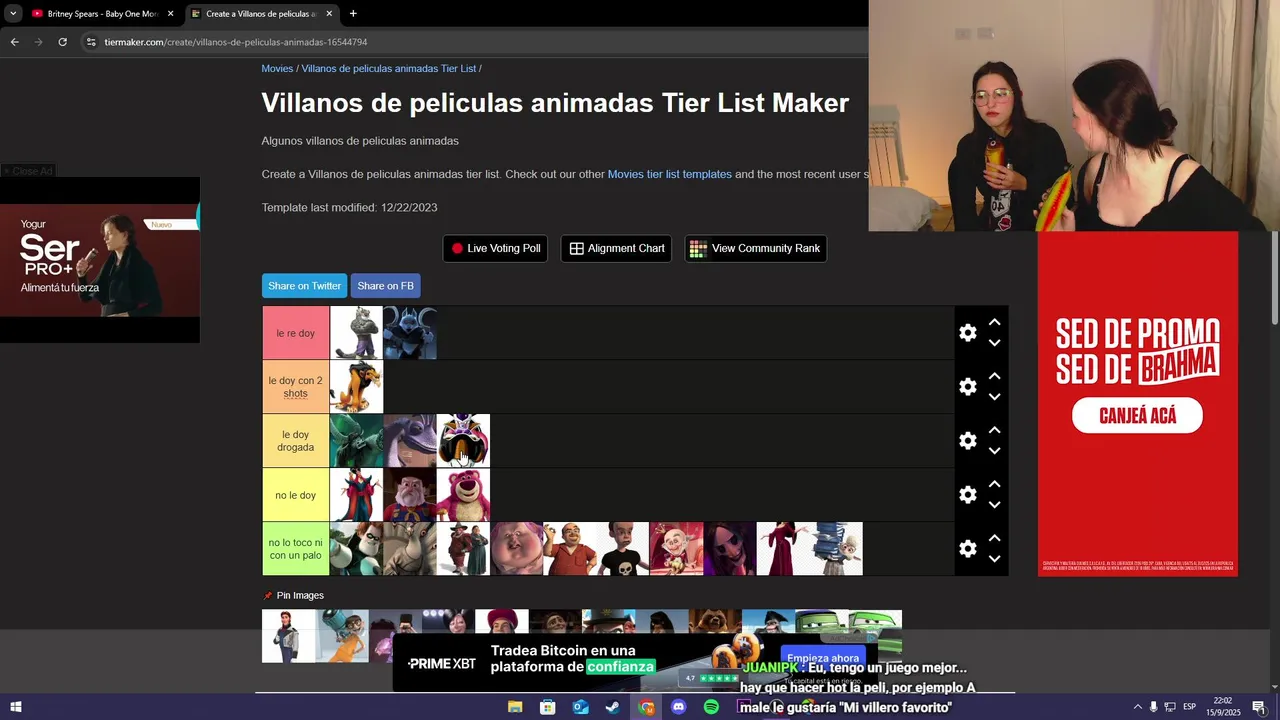The image size is (1280, 720).
Task: Open the Windows Start menu
Action: tap(15, 707)
